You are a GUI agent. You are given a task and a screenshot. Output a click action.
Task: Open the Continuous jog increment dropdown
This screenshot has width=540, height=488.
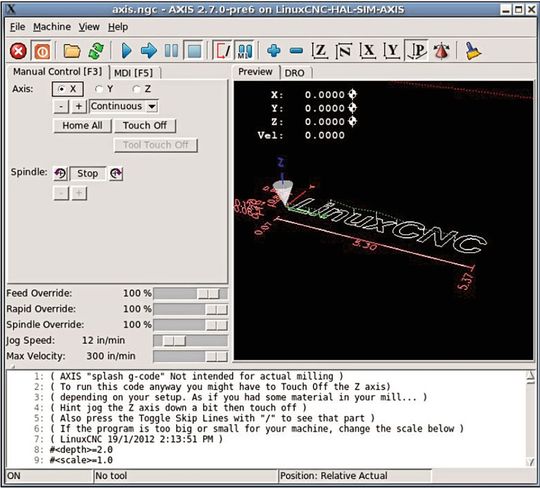click(124, 106)
